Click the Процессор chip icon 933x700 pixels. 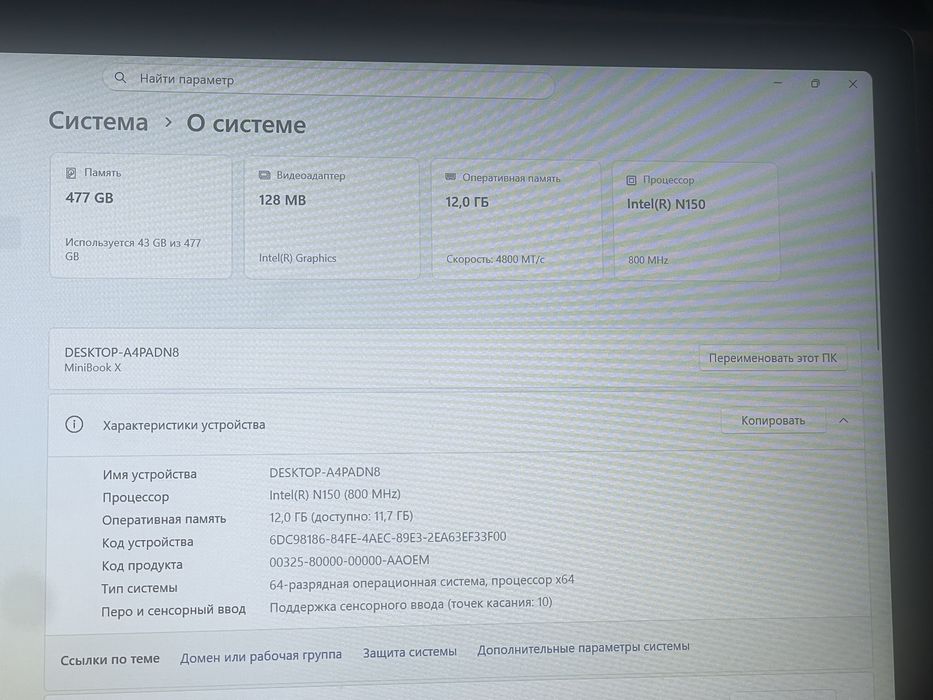coord(631,180)
